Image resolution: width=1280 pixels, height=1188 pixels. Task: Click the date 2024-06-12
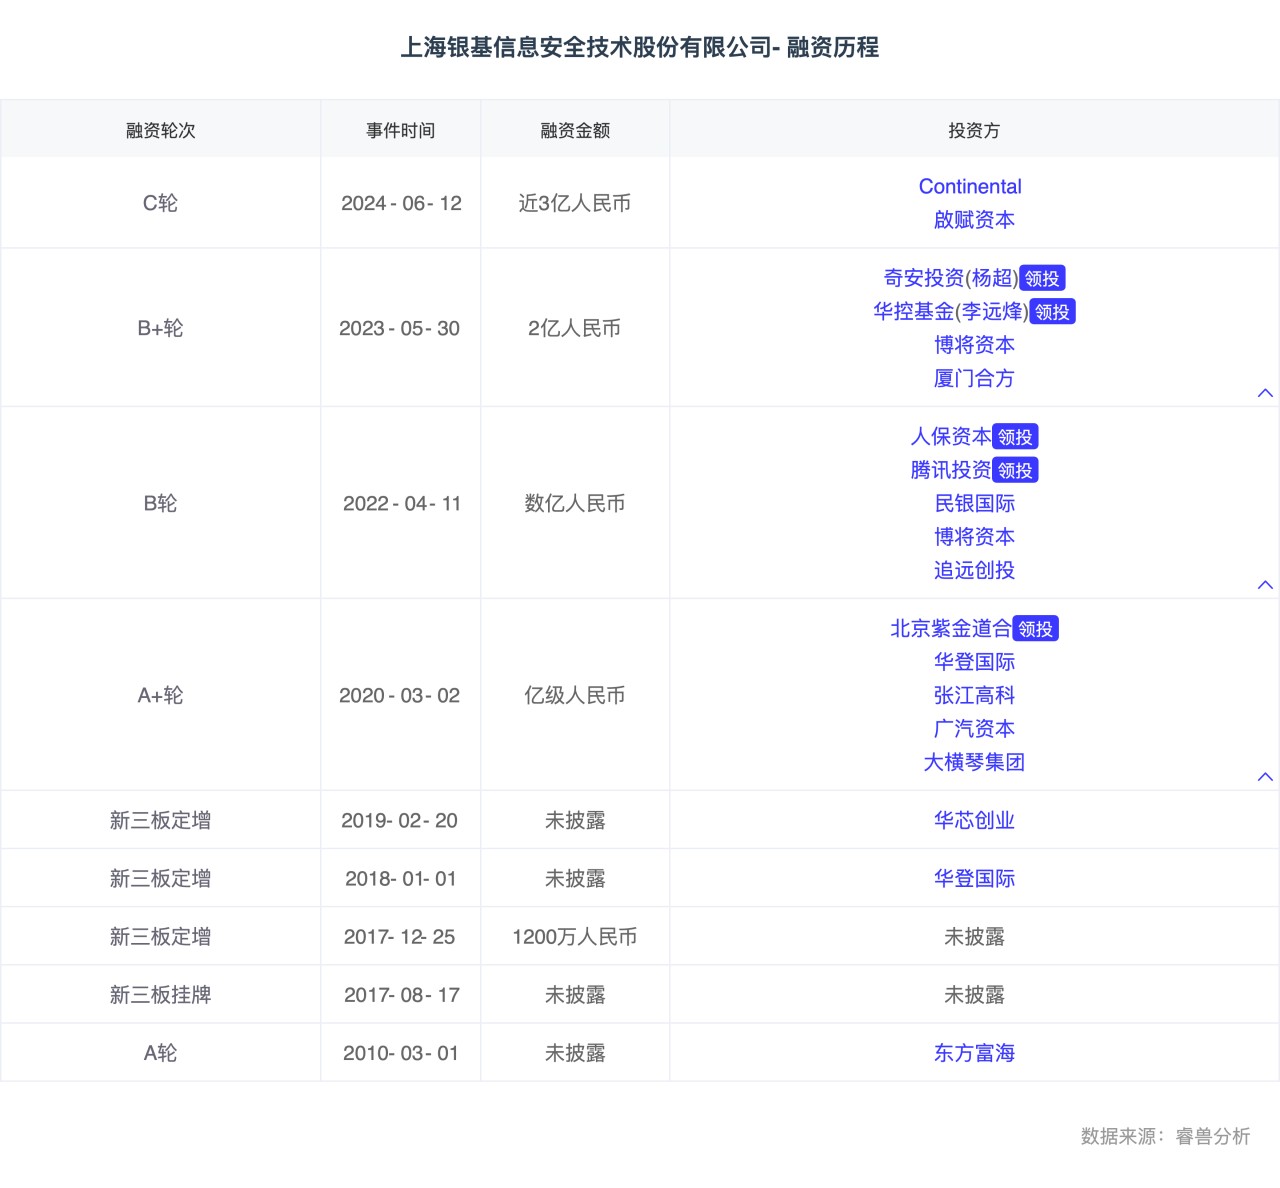tap(401, 203)
